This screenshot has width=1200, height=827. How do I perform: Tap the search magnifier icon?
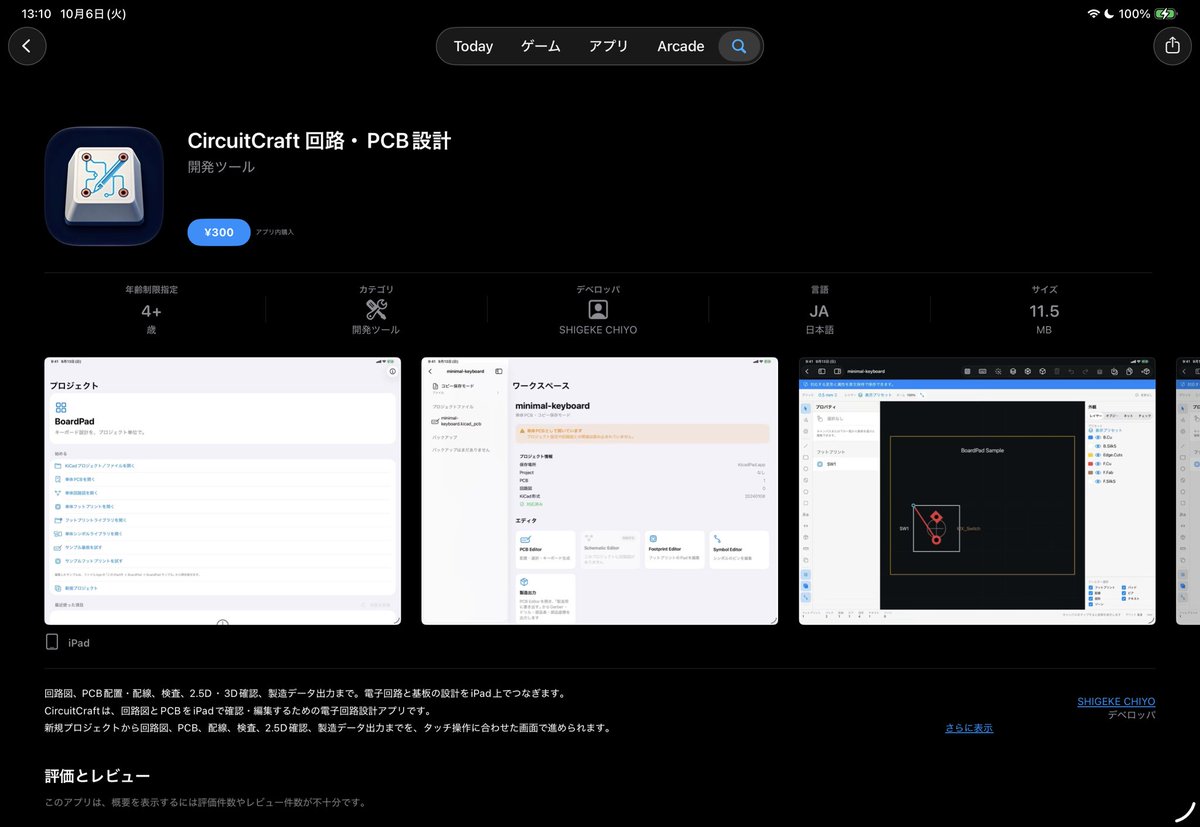click(x=739, y=46)
